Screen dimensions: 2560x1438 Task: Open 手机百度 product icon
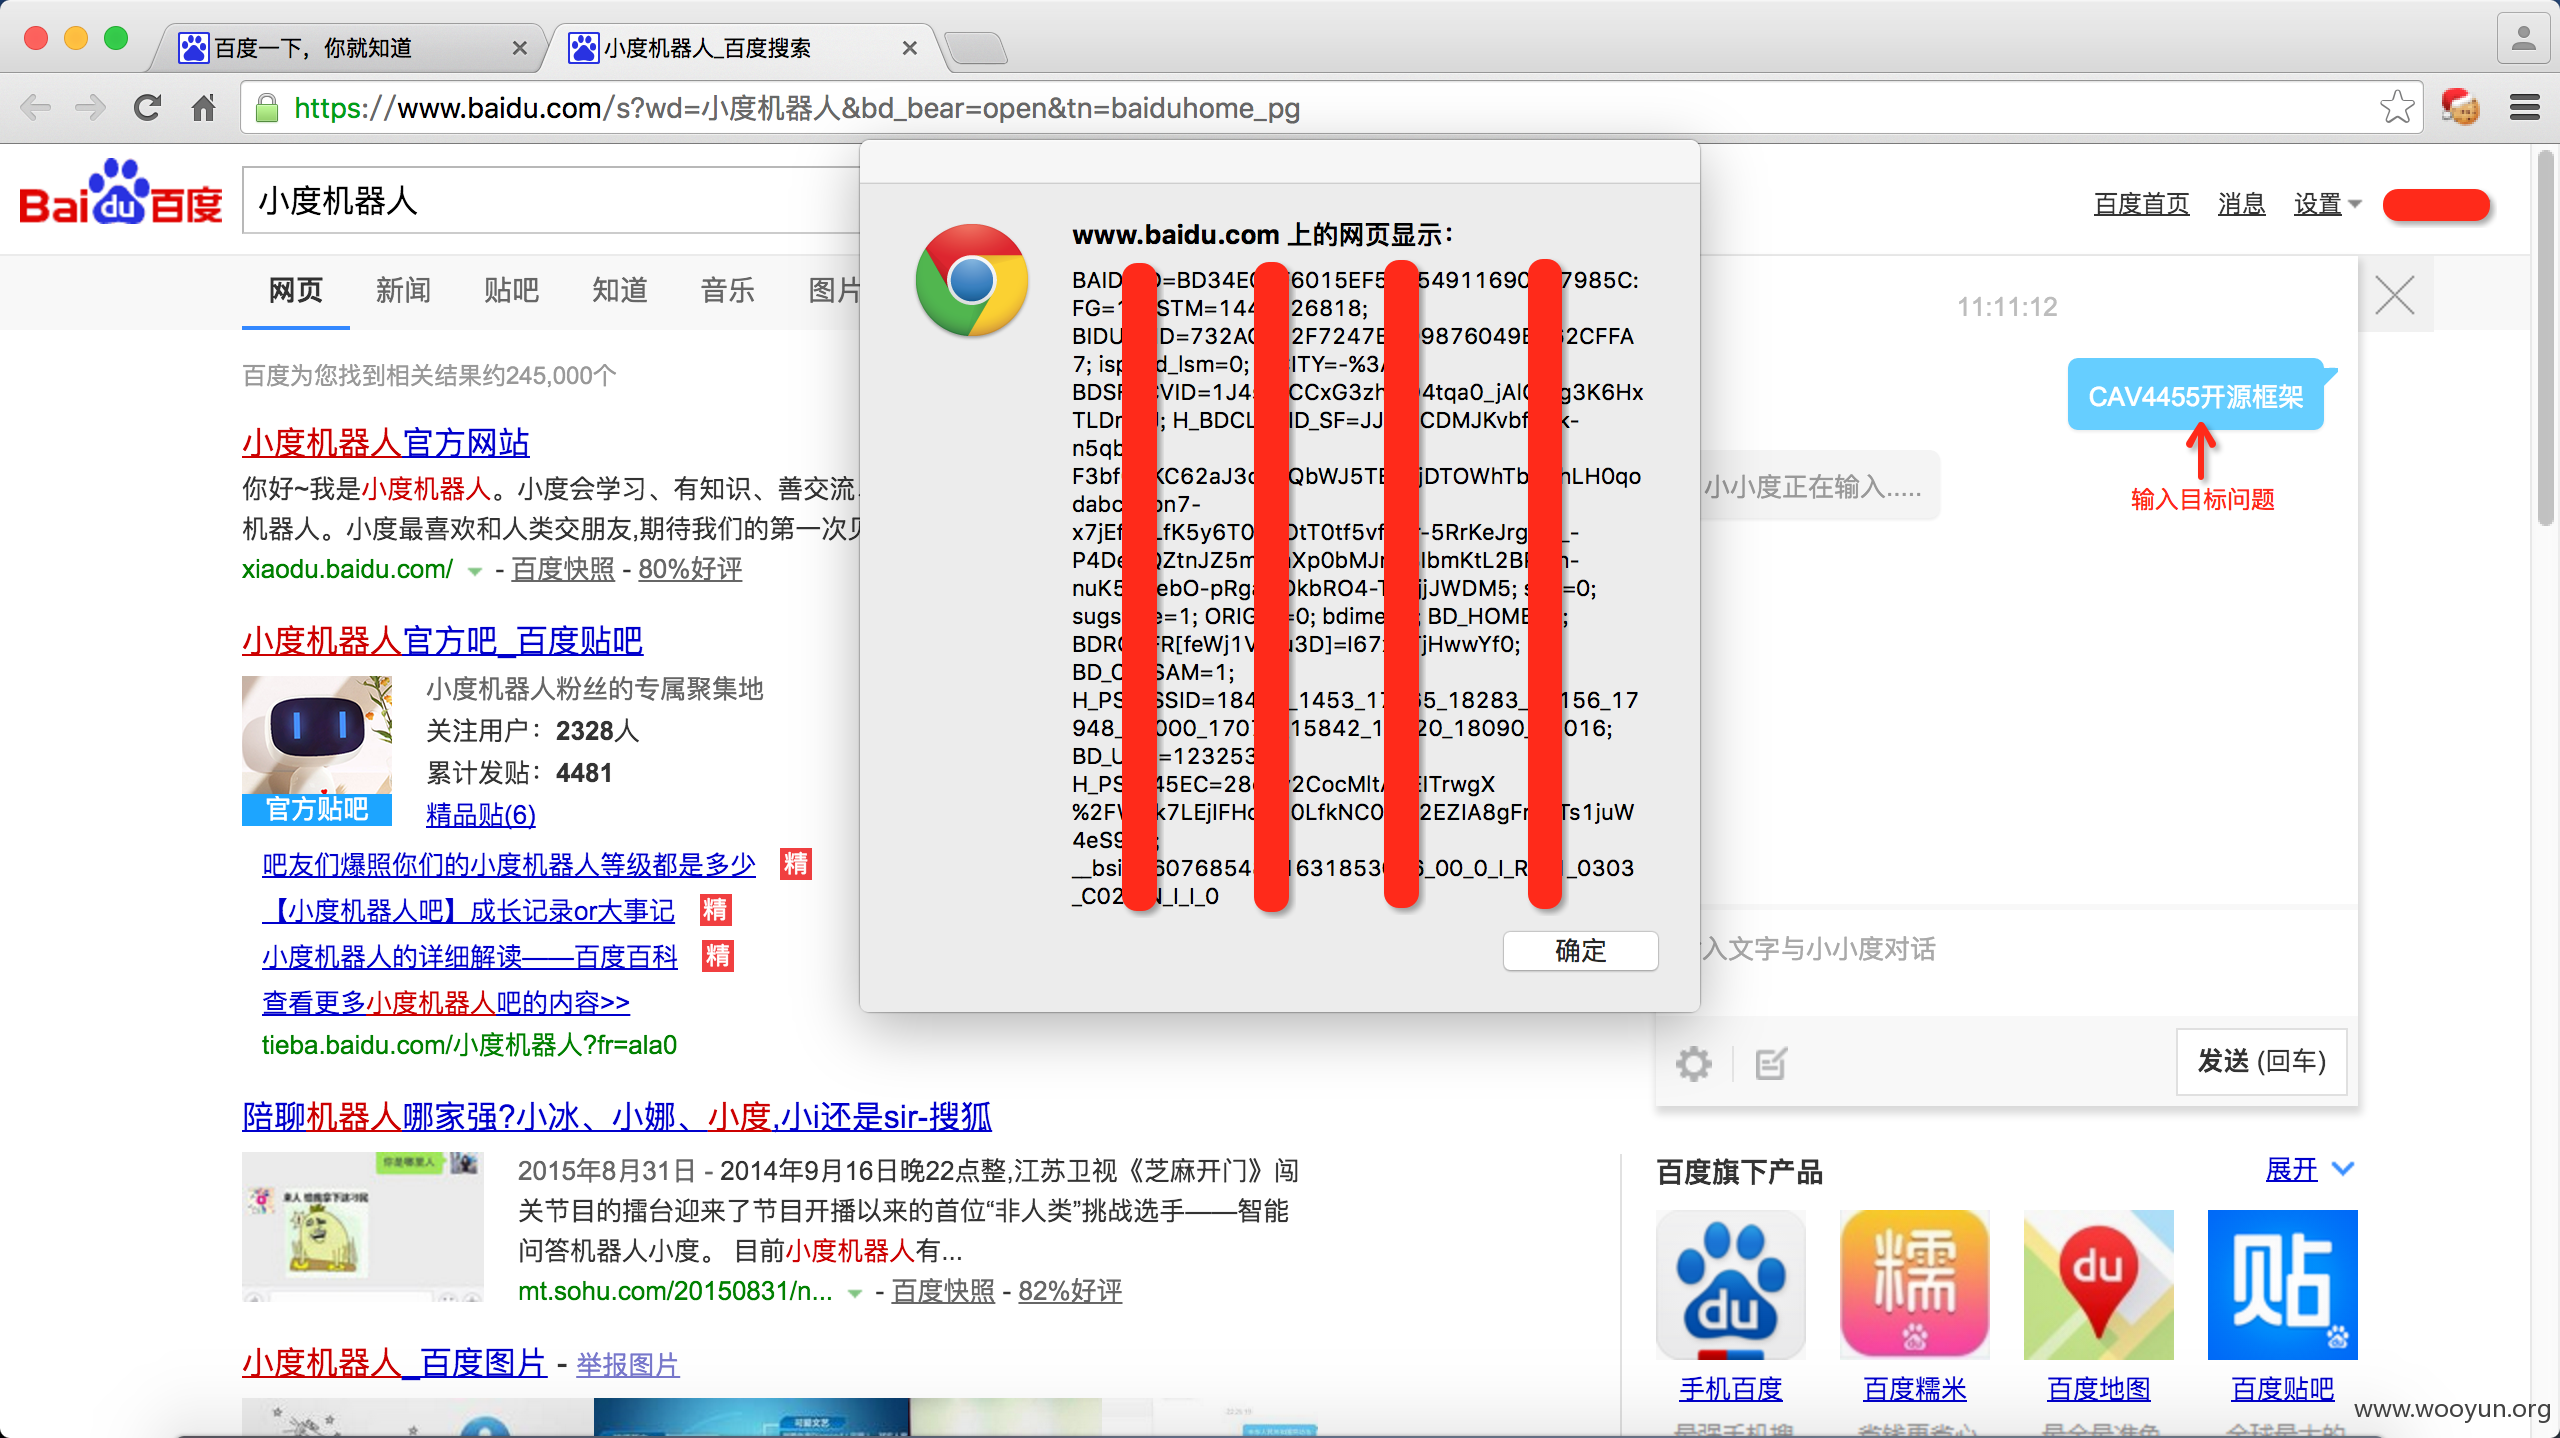pos(1730,1284)
